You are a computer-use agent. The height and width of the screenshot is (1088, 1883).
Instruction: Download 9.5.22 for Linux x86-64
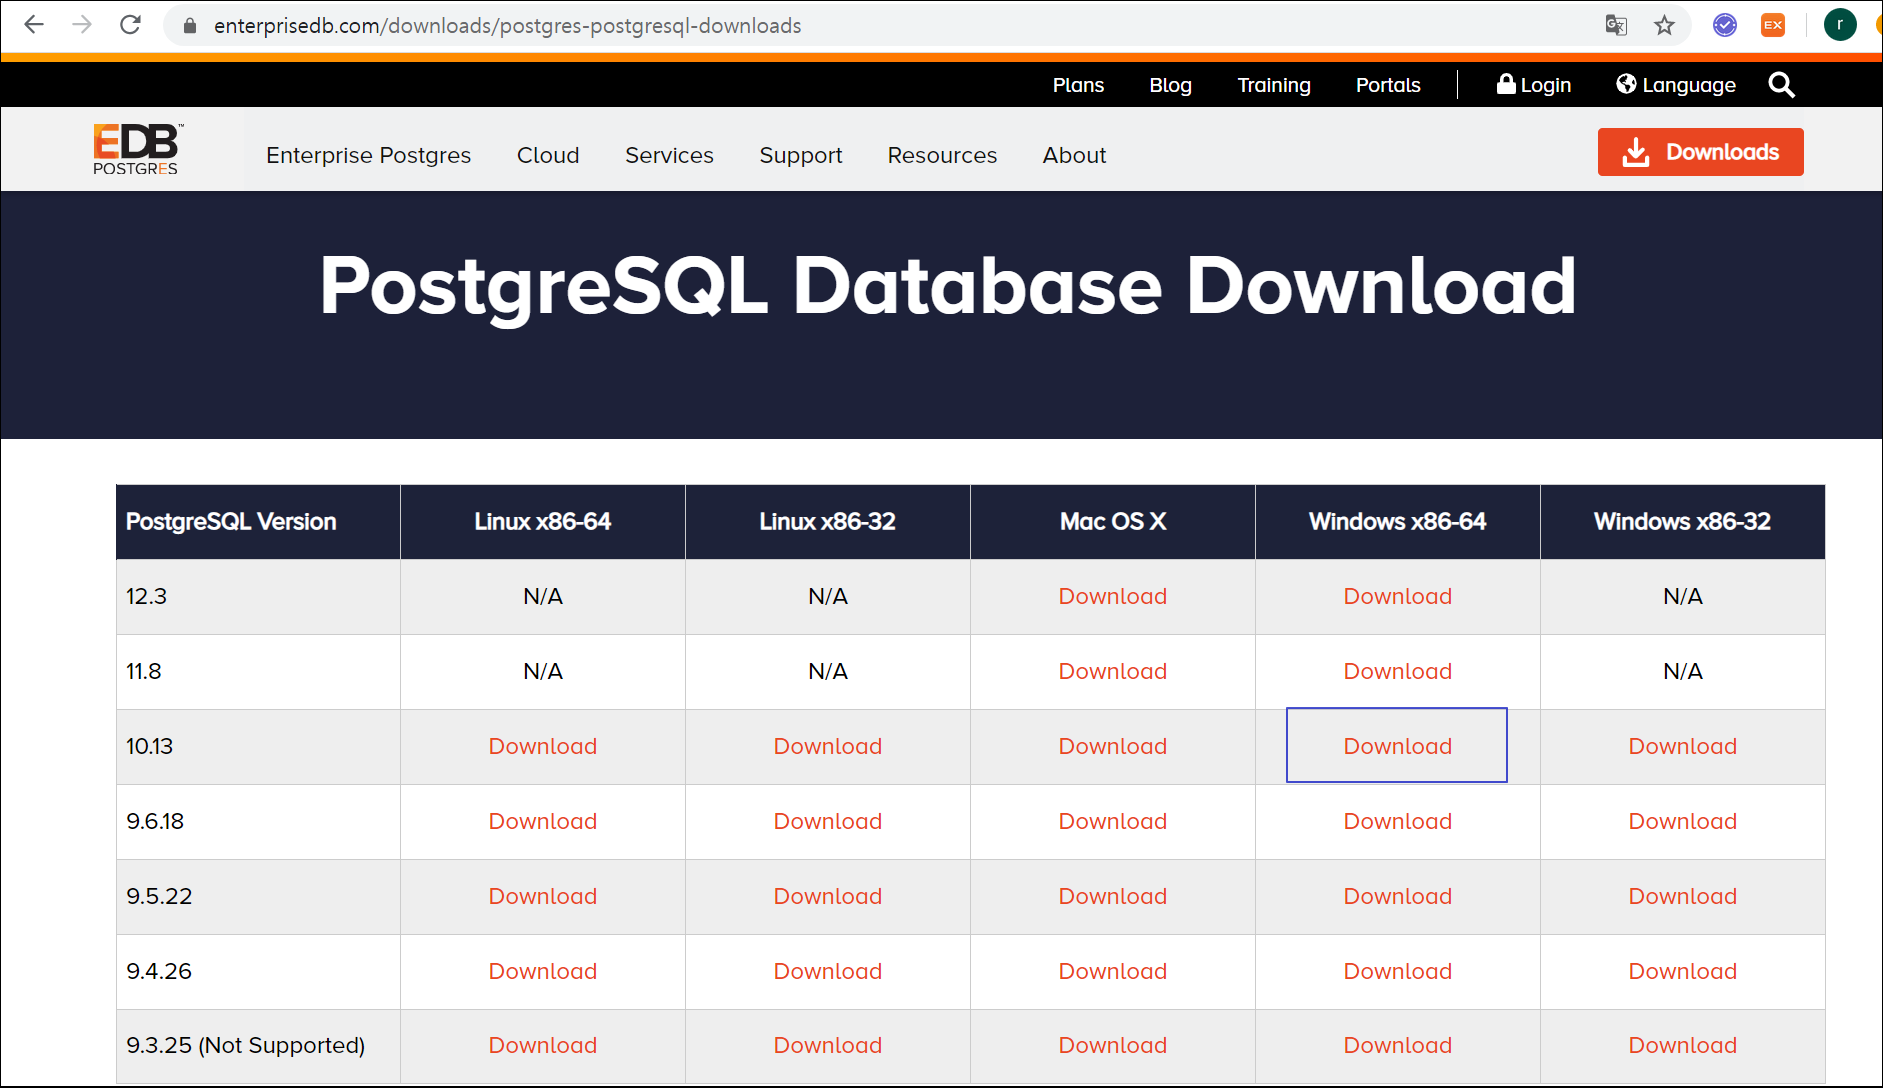pos(542,896)
